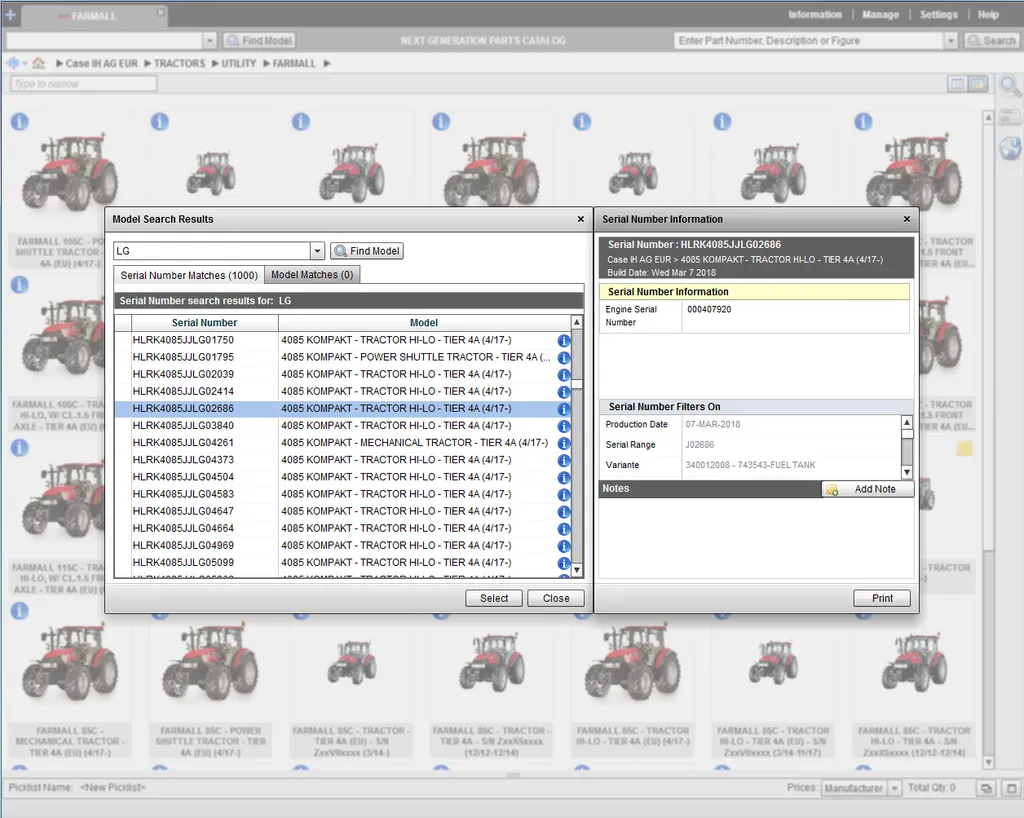The width and height of the screenshot is (1024, 818).
Task: Click home icon in breadcrumb bar
Action: (39, 63)
